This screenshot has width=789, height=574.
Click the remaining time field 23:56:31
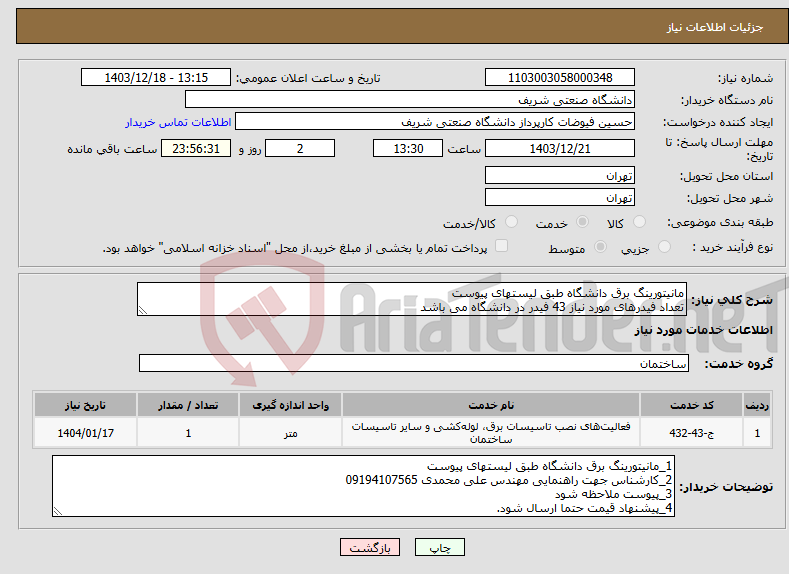tap(196, 148)
